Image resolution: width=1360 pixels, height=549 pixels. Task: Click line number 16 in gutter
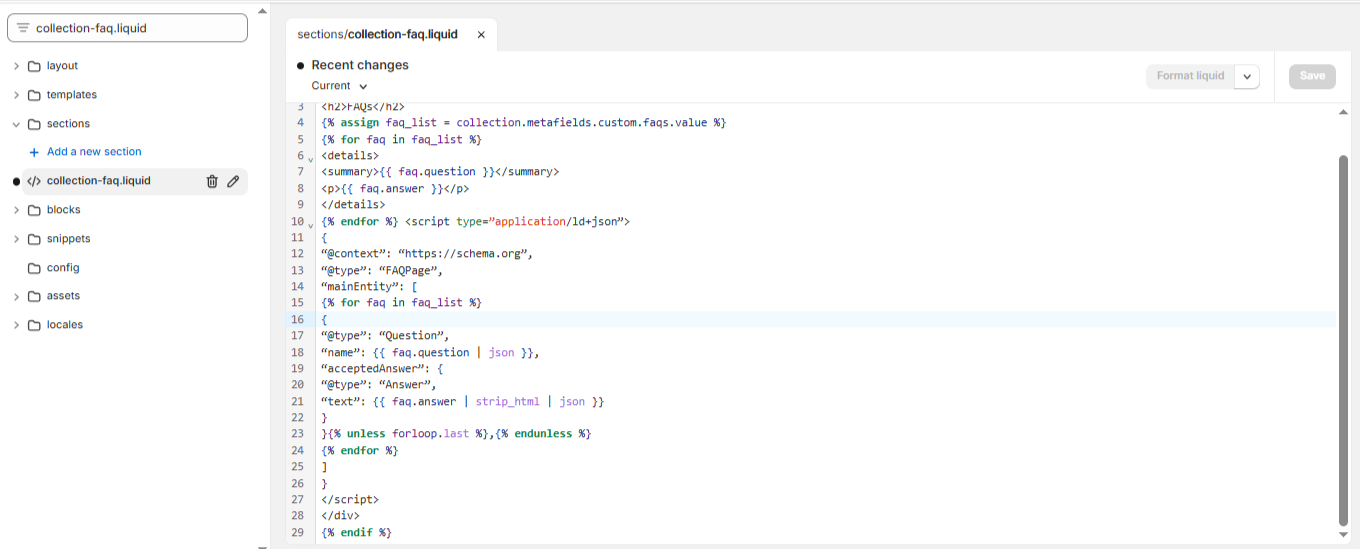297,320
